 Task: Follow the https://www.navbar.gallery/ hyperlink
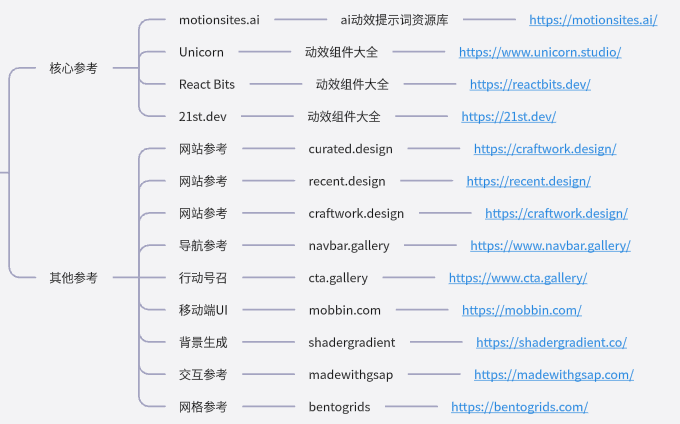click(550, 245)
